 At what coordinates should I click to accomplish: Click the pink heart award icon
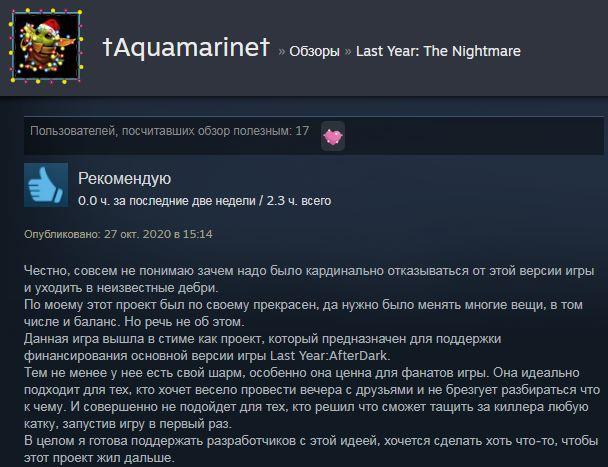coord(333,136)
